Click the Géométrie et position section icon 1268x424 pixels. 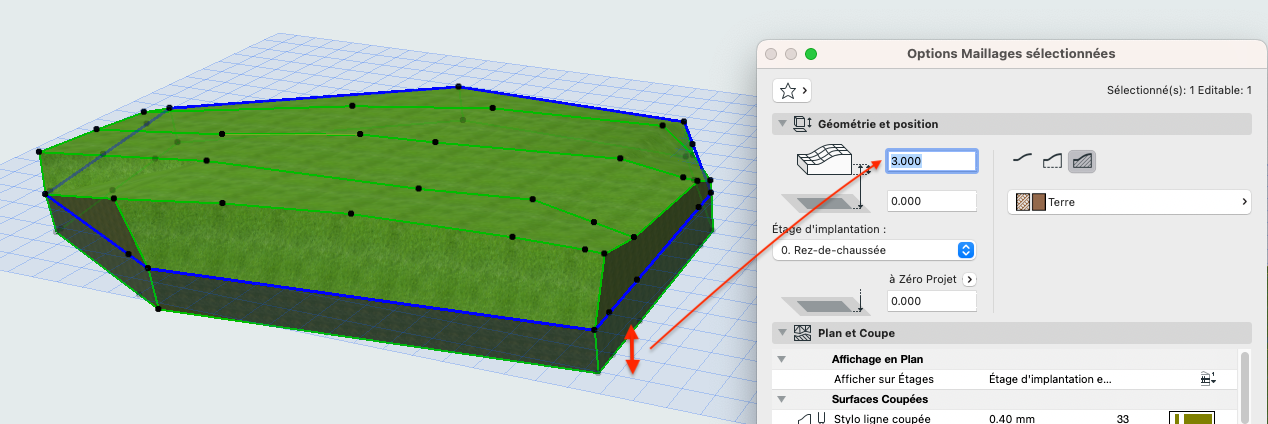coord(802,124)
